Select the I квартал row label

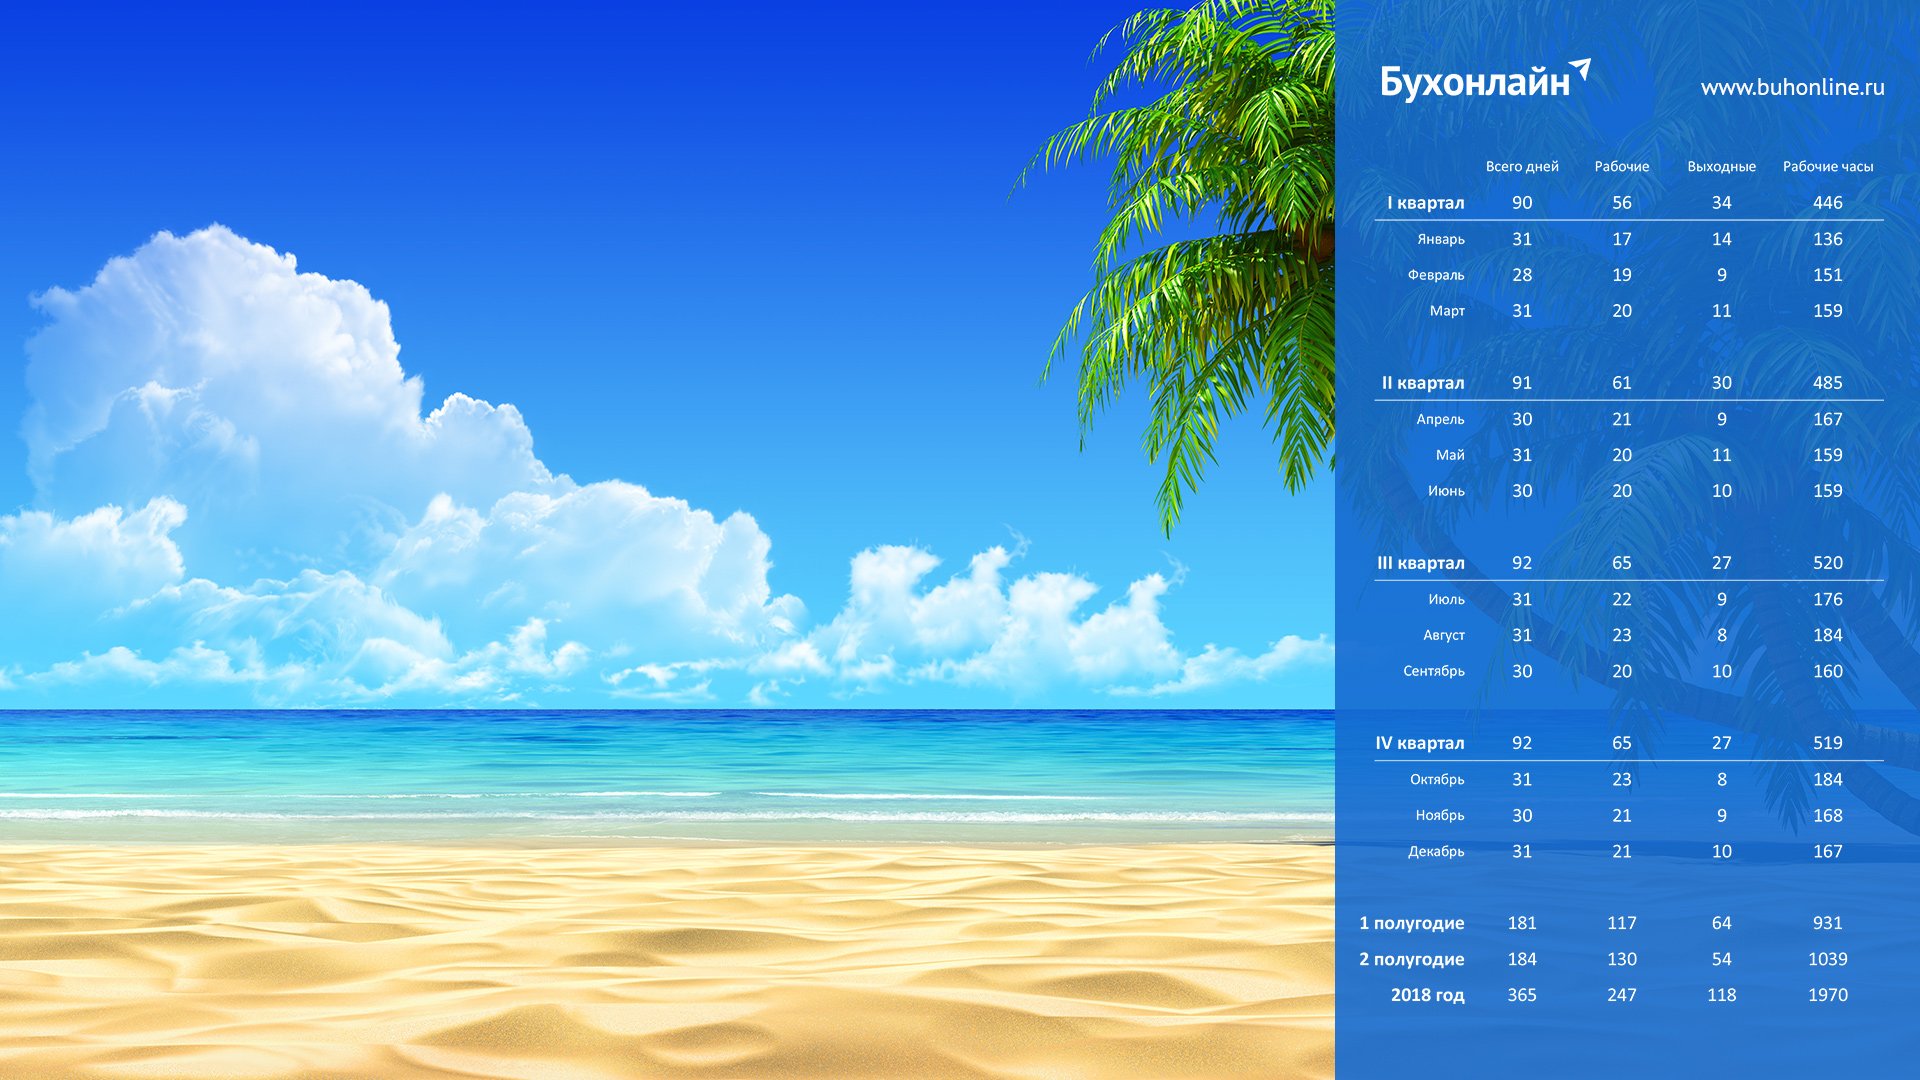click(x=1425, y=203)
